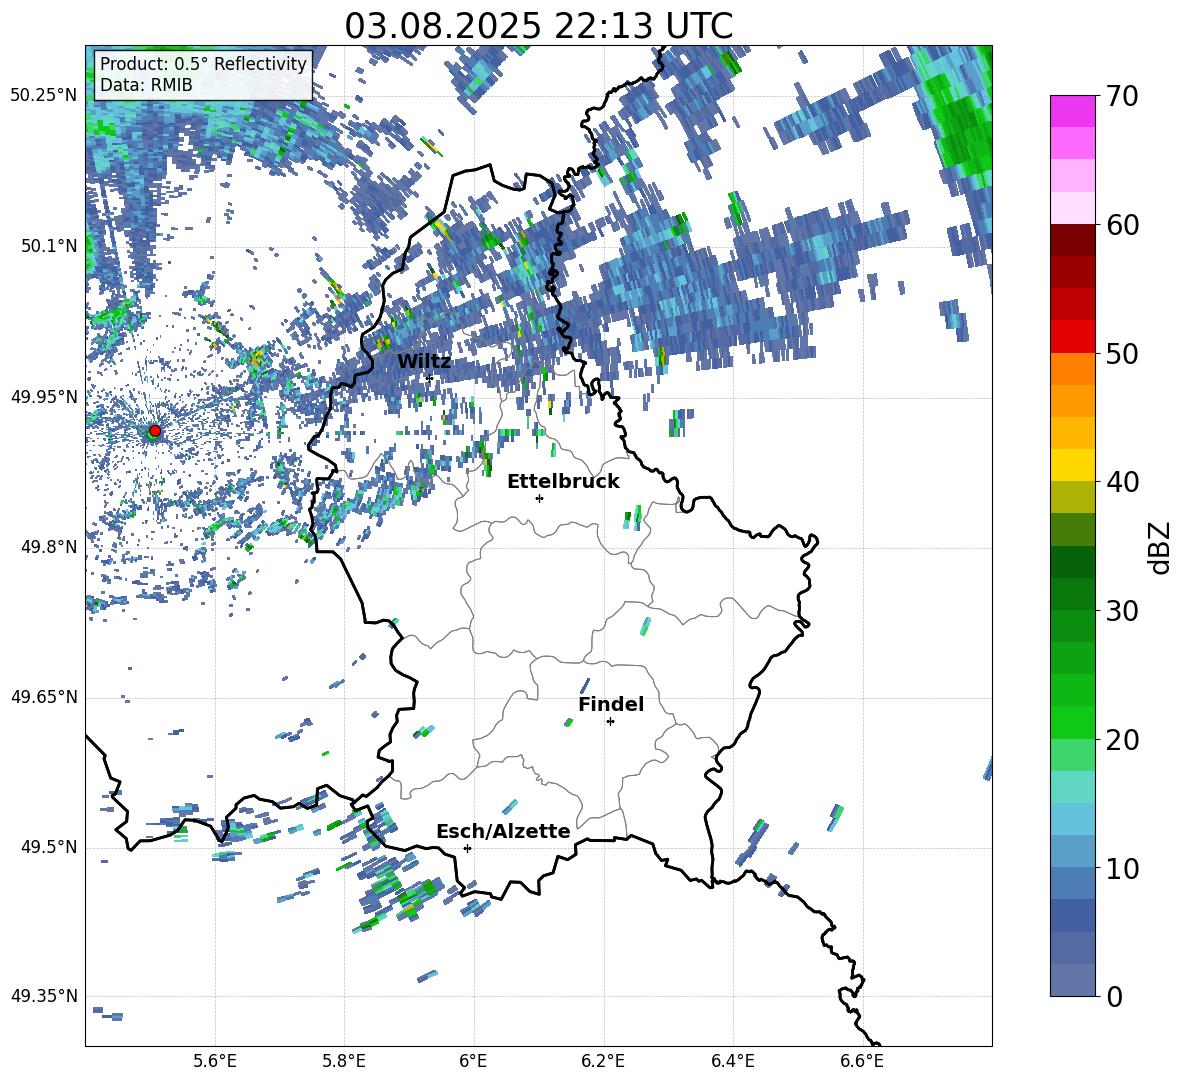This screenshot has height=1081, width=1184.
Task: Click the 49.65°N latitude label
Action: (x=43, y=697)
